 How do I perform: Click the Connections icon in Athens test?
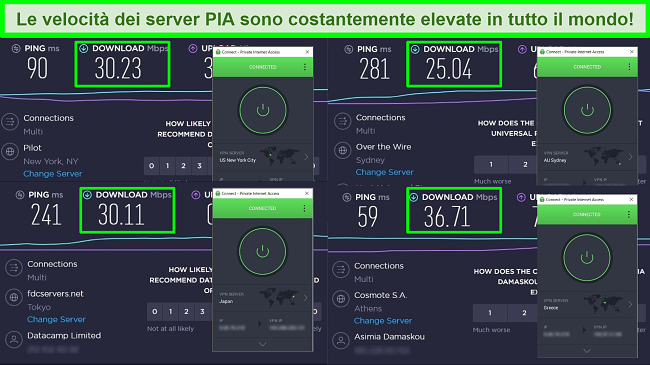click(x=341, y=270)
